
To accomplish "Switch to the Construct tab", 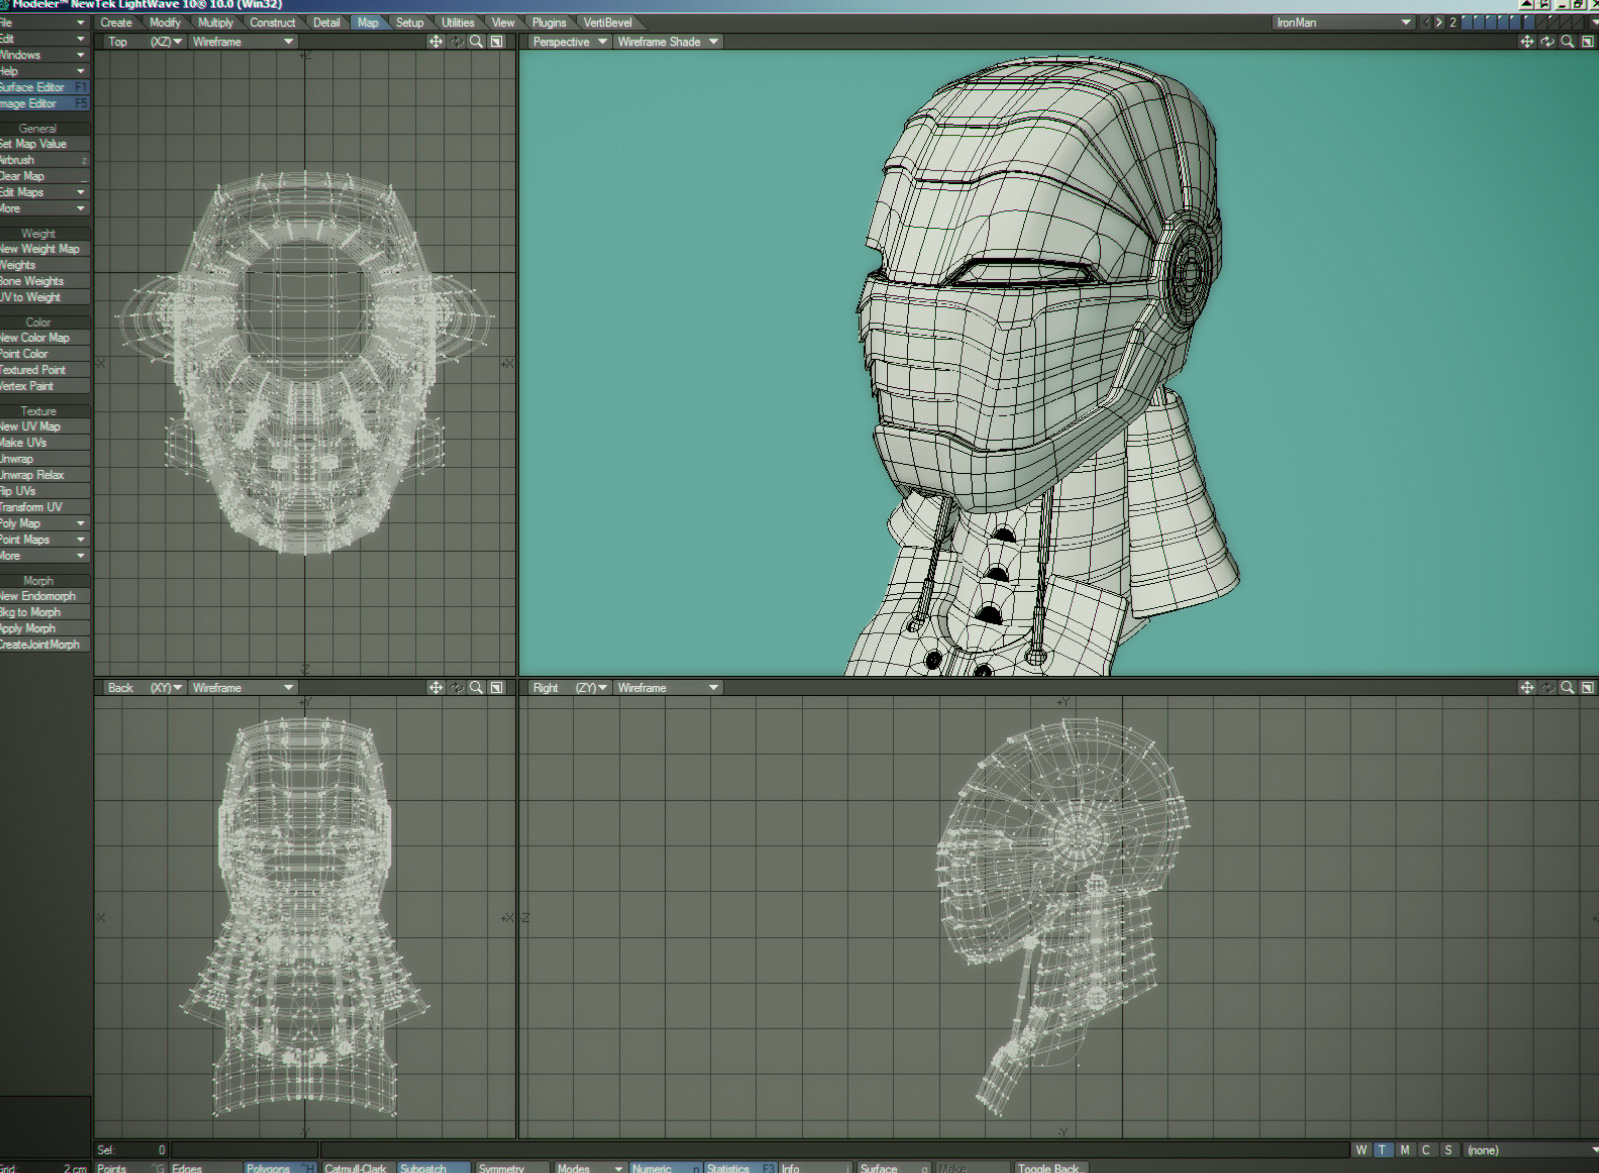I will [x=272, y=22].
